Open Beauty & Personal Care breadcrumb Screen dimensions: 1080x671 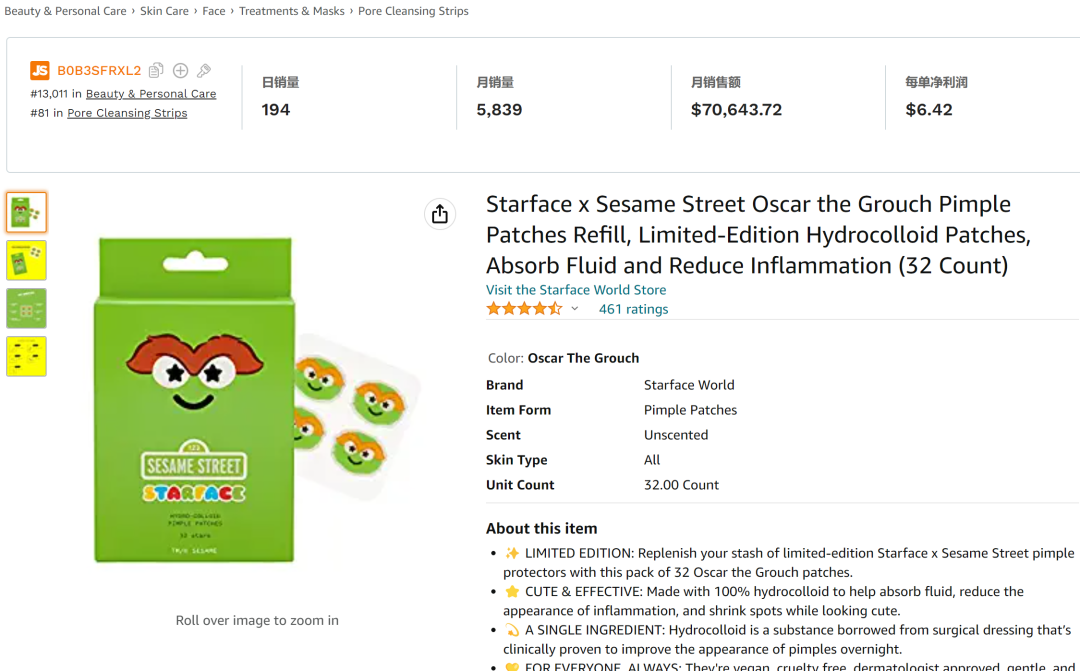click(66, 11)
